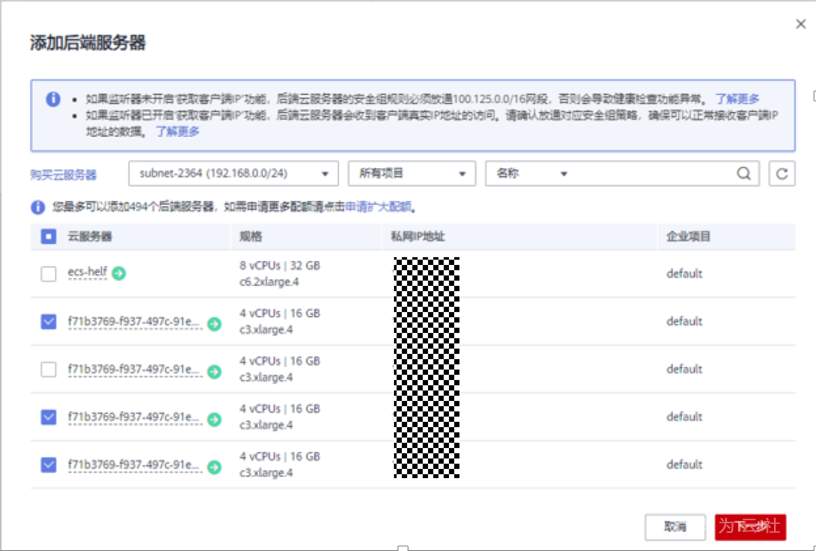Click the 私网IP地址 column header
This screenshot has height=551, width=816.
(x=418, y=237)
